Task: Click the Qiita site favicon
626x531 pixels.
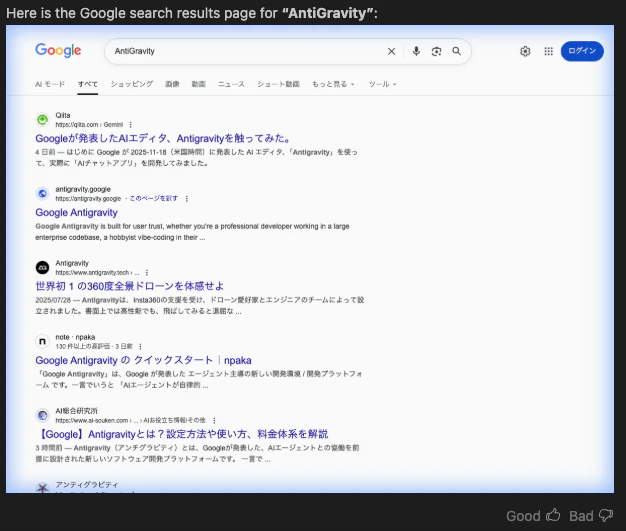Action: pos(42,120)
